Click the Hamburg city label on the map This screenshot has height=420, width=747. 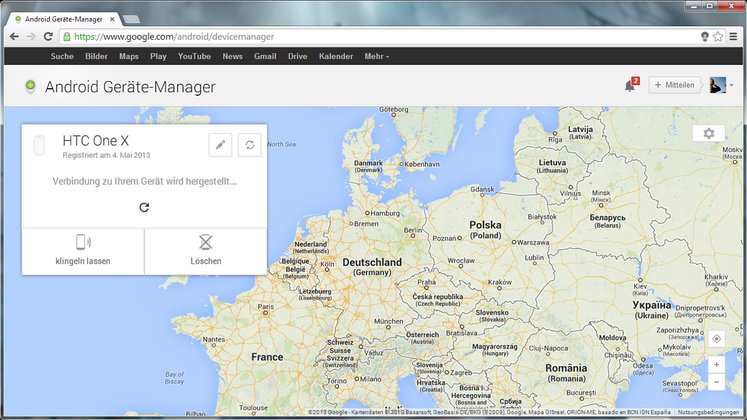(x=385, y=213)
